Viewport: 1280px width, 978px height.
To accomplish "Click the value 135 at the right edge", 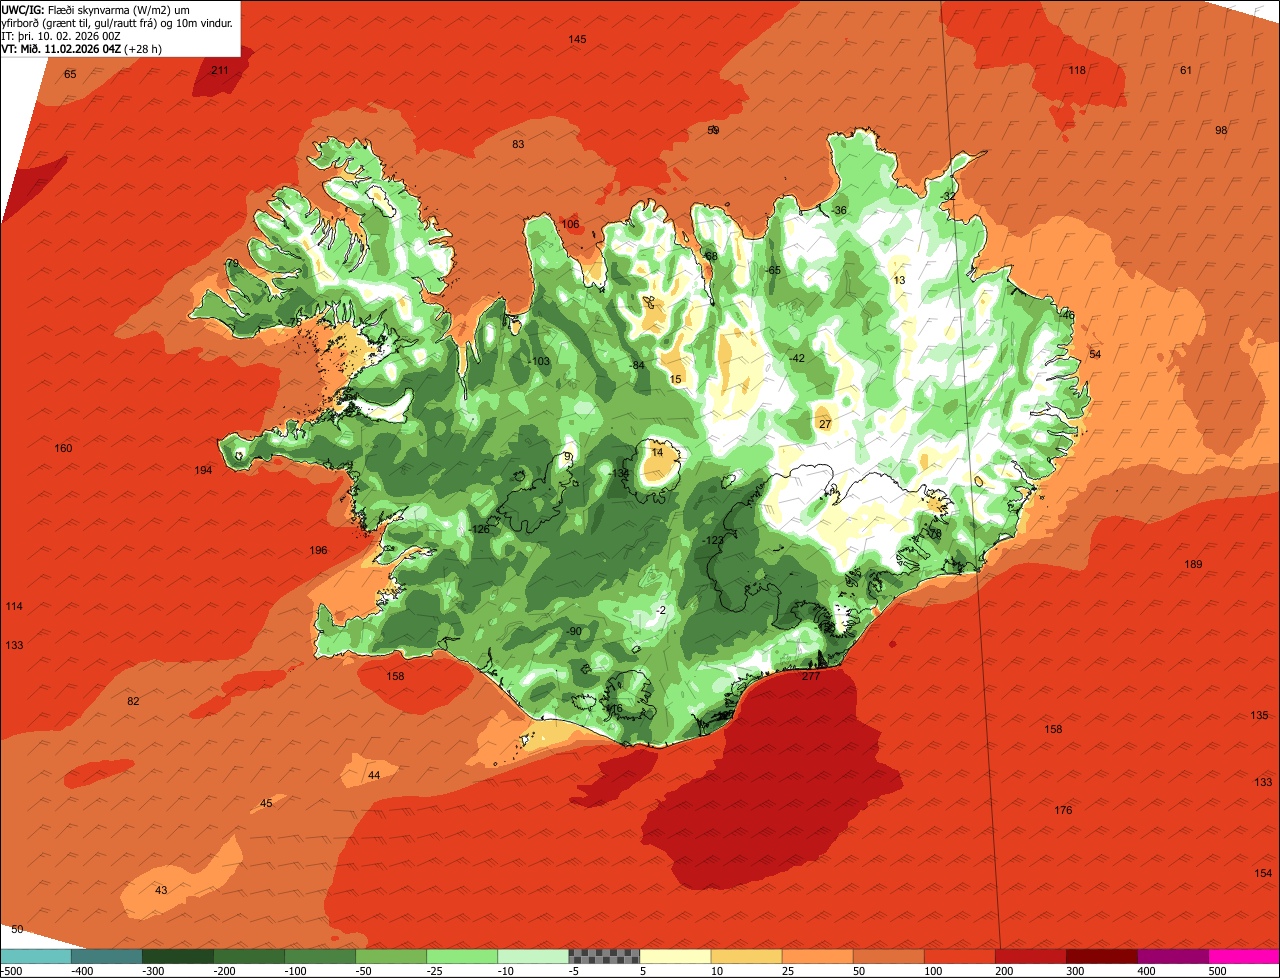I will [x=1259, y=715].
